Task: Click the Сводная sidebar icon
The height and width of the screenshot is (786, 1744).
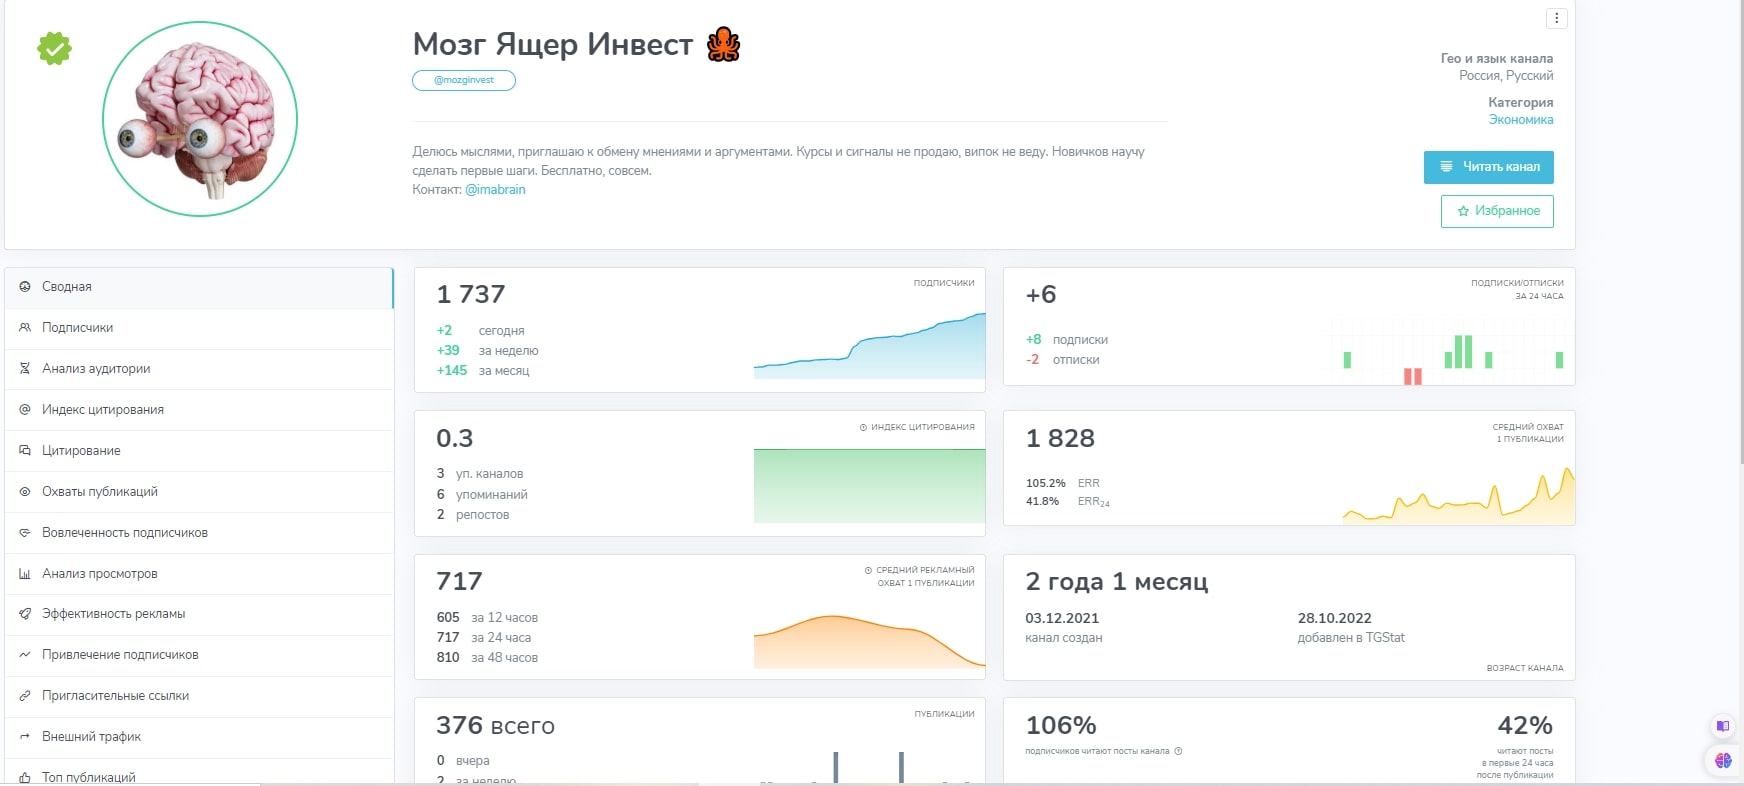Action: point(25,287)
